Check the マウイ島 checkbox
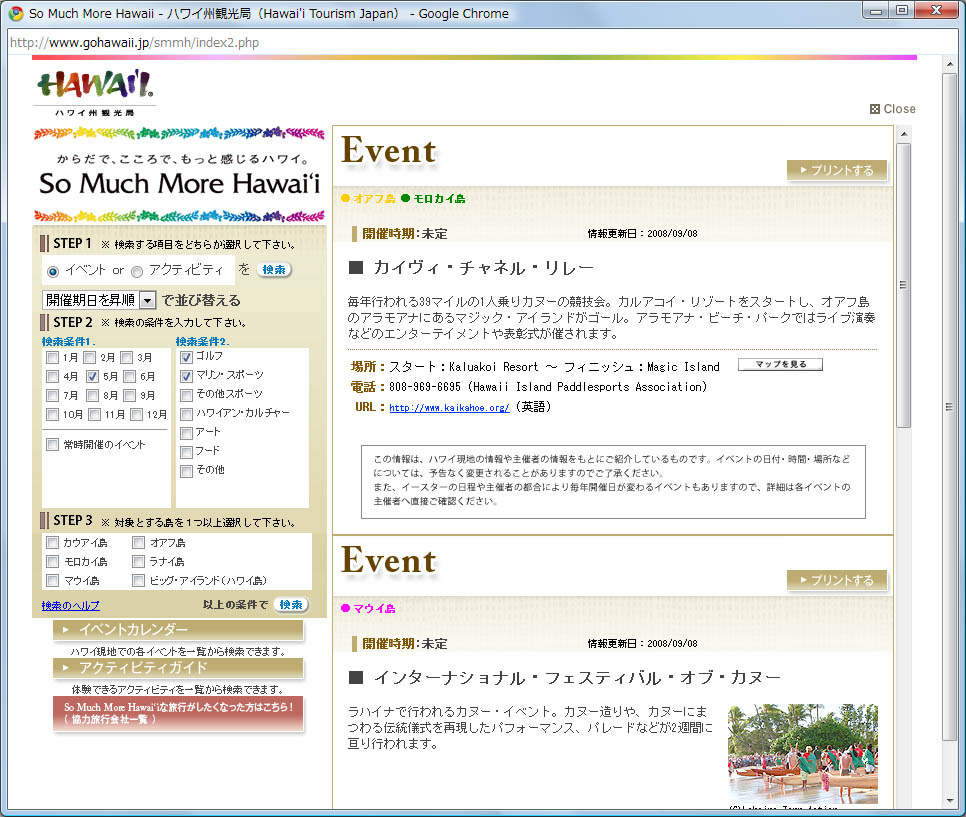This screenshot has height=817, width=966. [52, 580]
